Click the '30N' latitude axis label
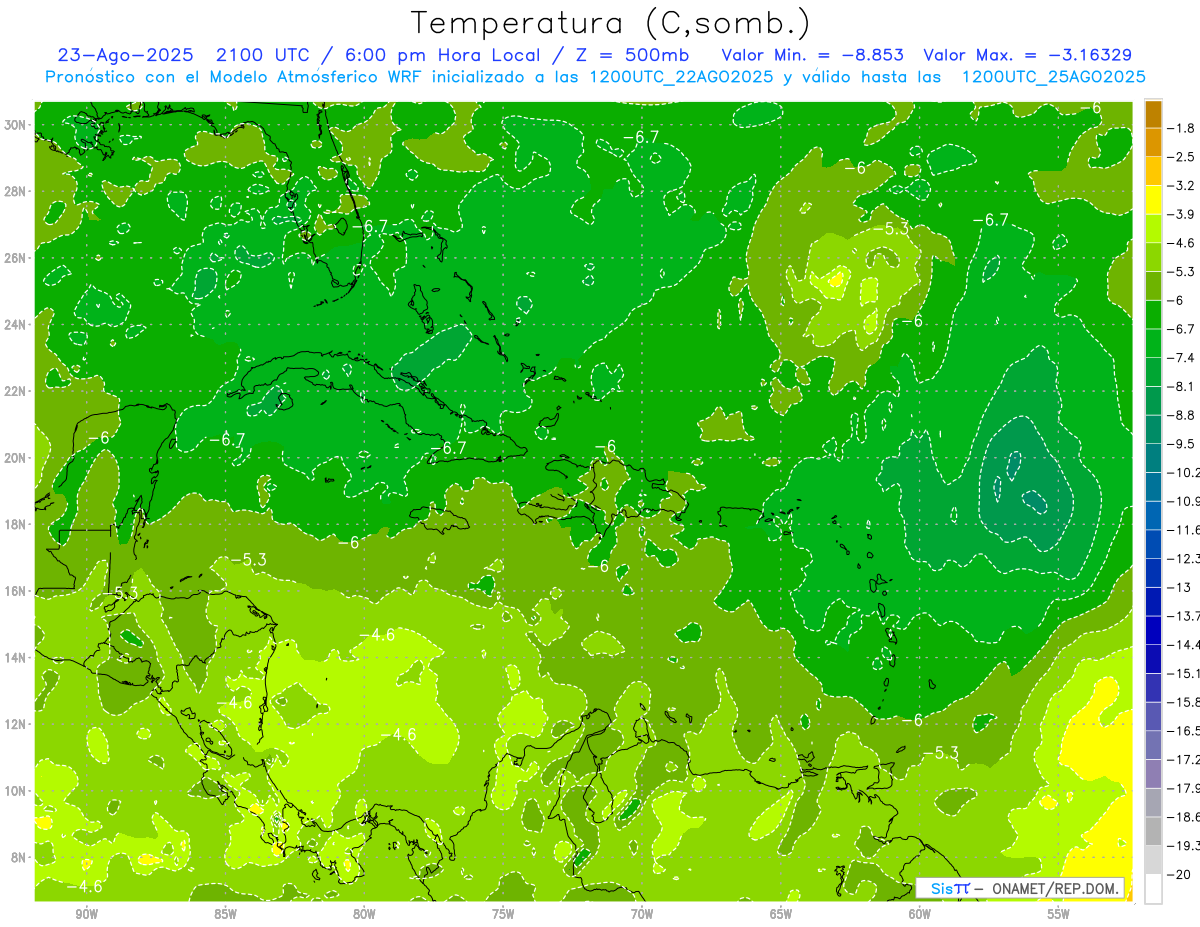This screenshot has height=927, width=1200. coord(15,125)
